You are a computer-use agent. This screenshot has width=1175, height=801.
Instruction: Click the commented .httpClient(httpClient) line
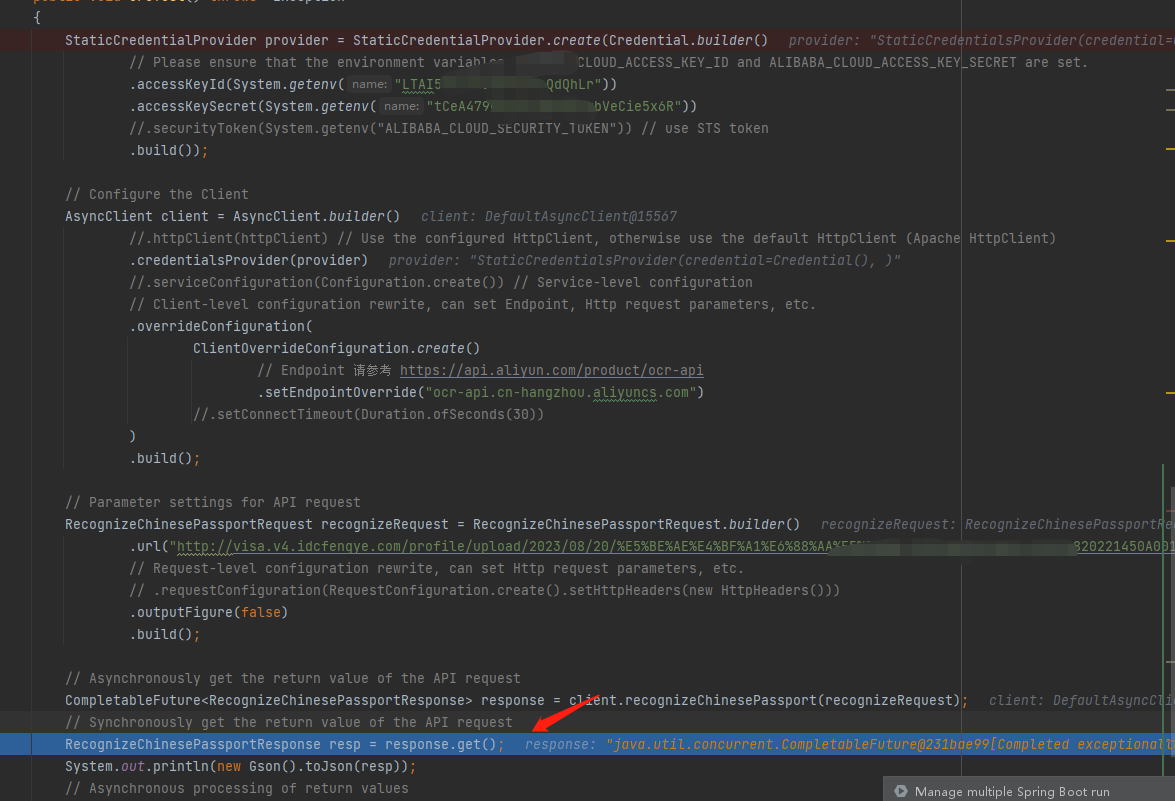[x=592, y=238]
